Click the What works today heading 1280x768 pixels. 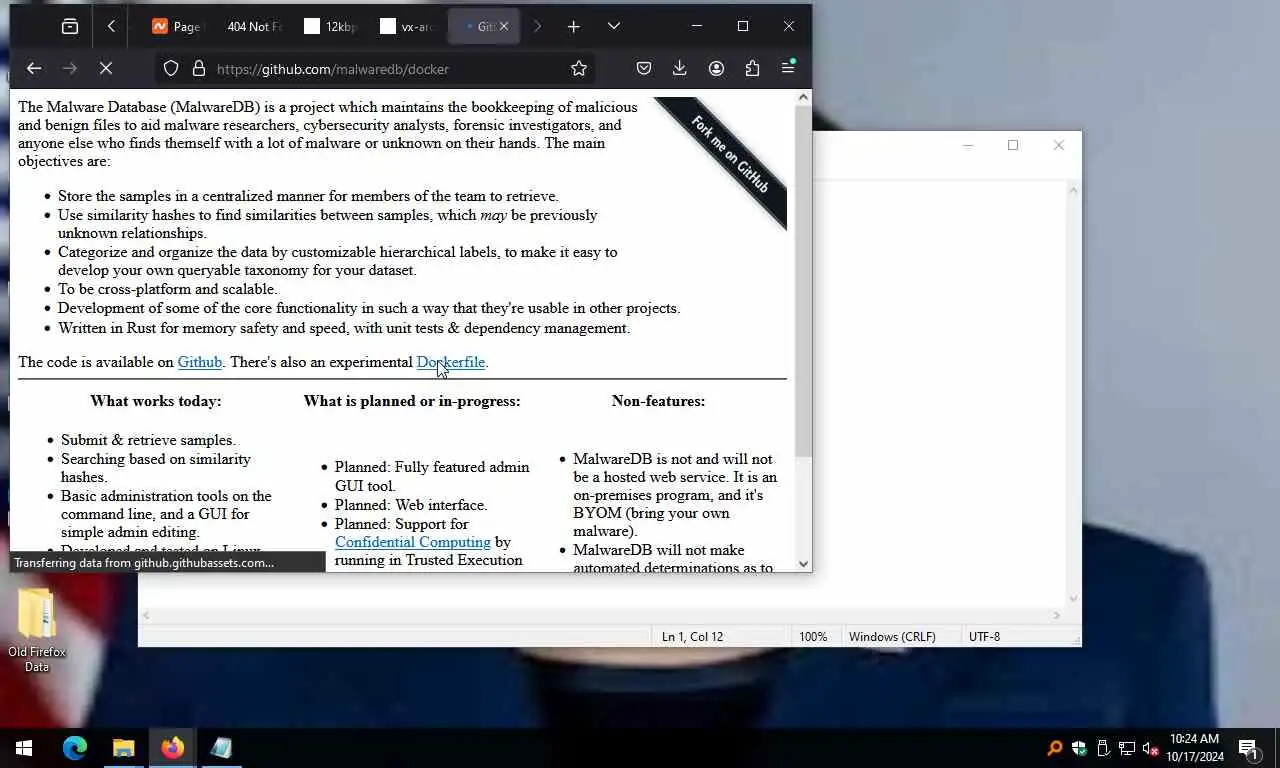click(156, 401)
